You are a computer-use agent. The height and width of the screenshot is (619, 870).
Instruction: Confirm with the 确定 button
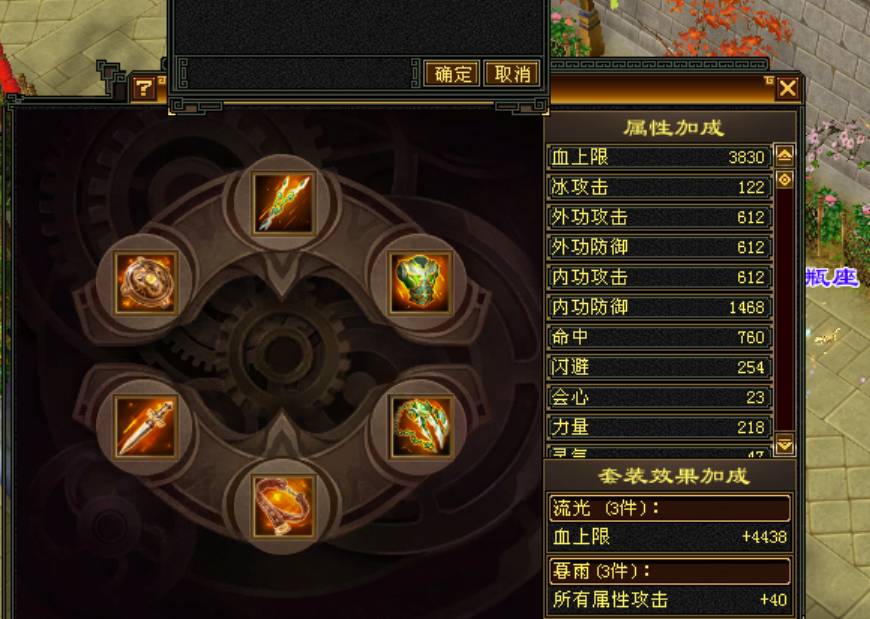click(452, 73)
